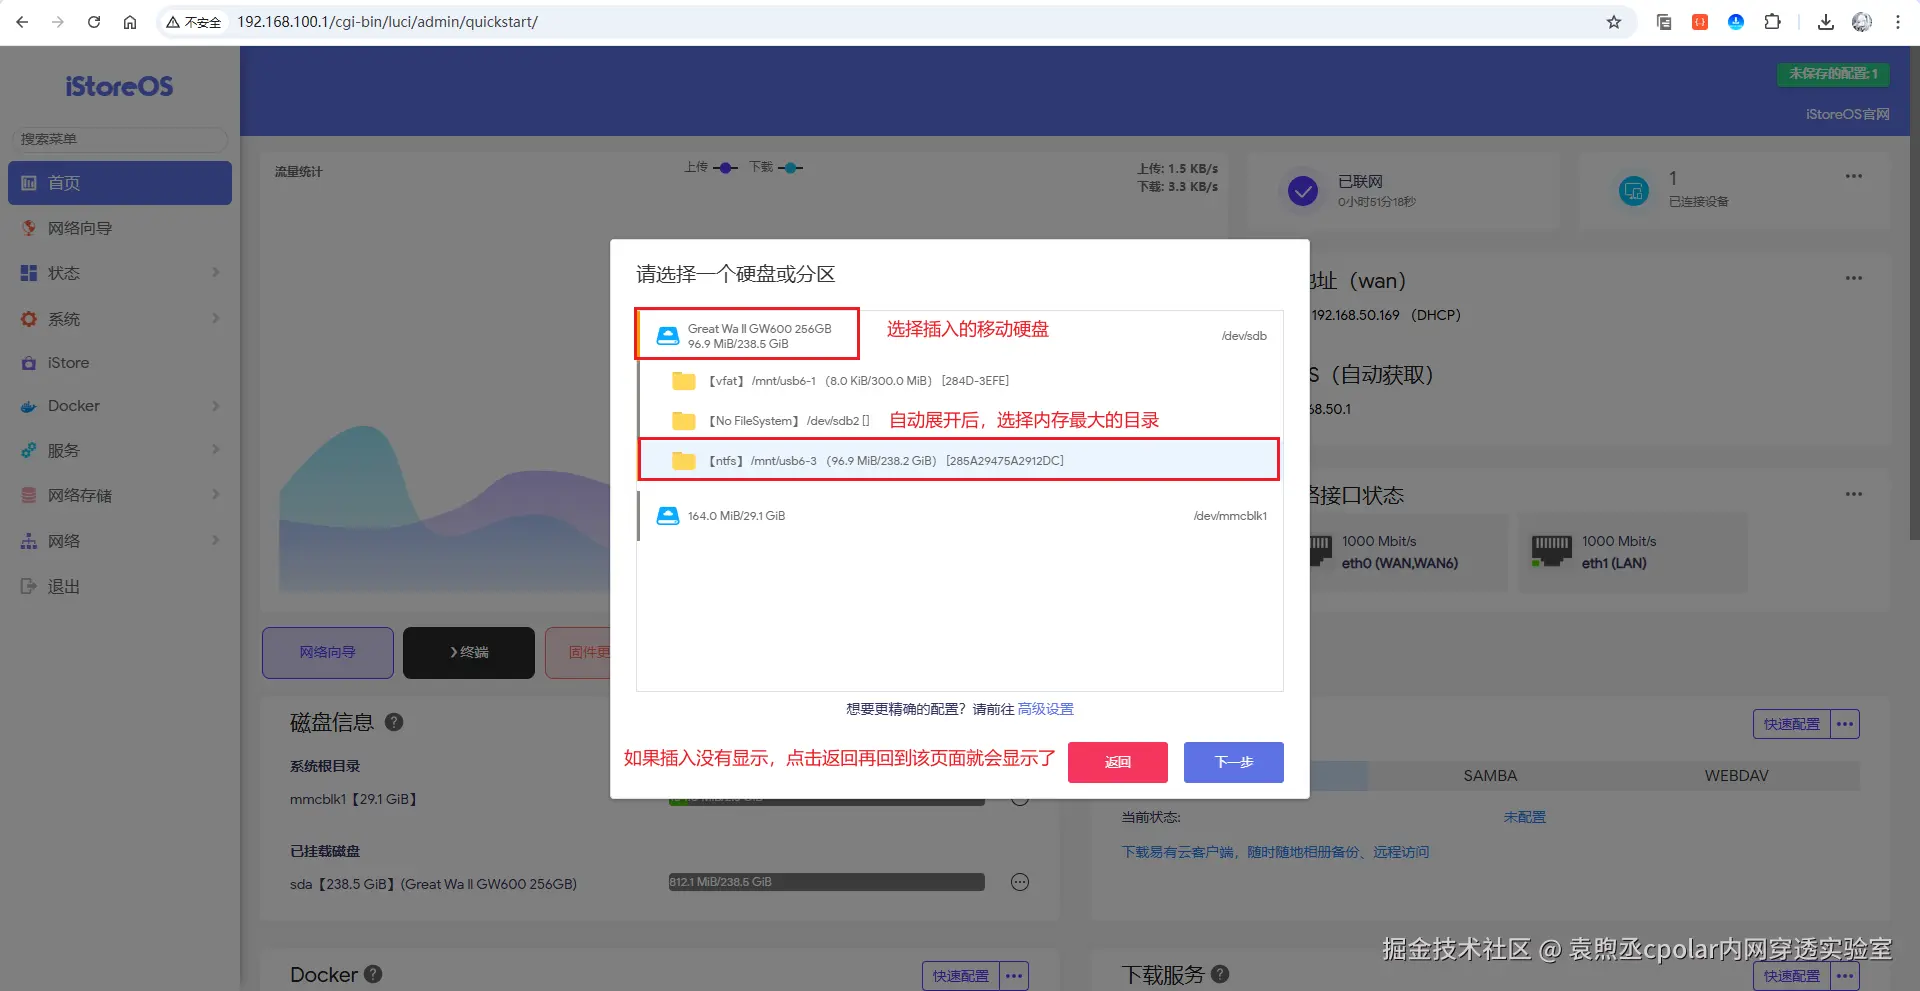
Task: Open the wan address card menu
Action: tap(1854, 278)
